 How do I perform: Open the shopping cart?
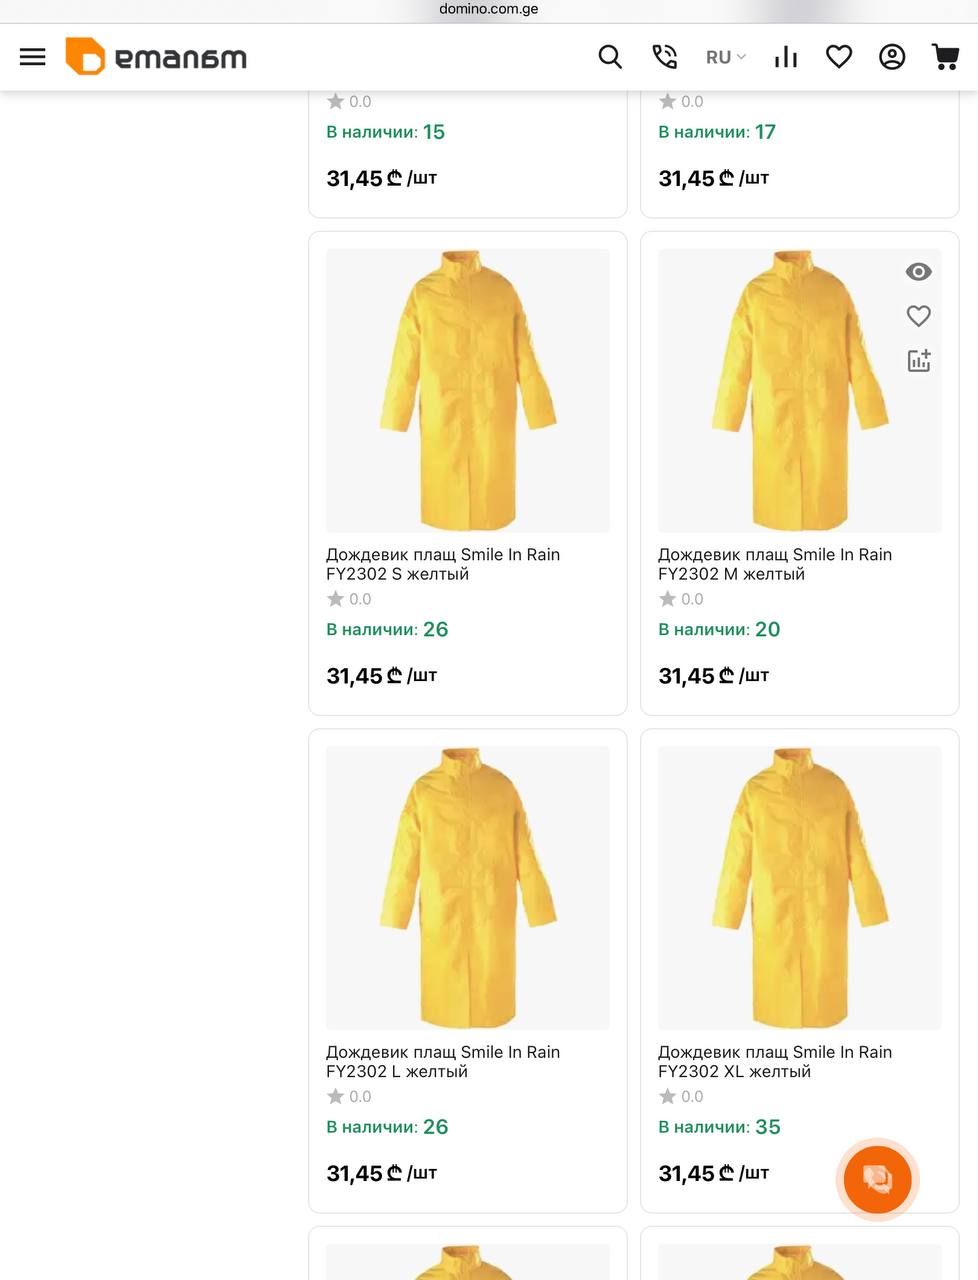[945, 57]
